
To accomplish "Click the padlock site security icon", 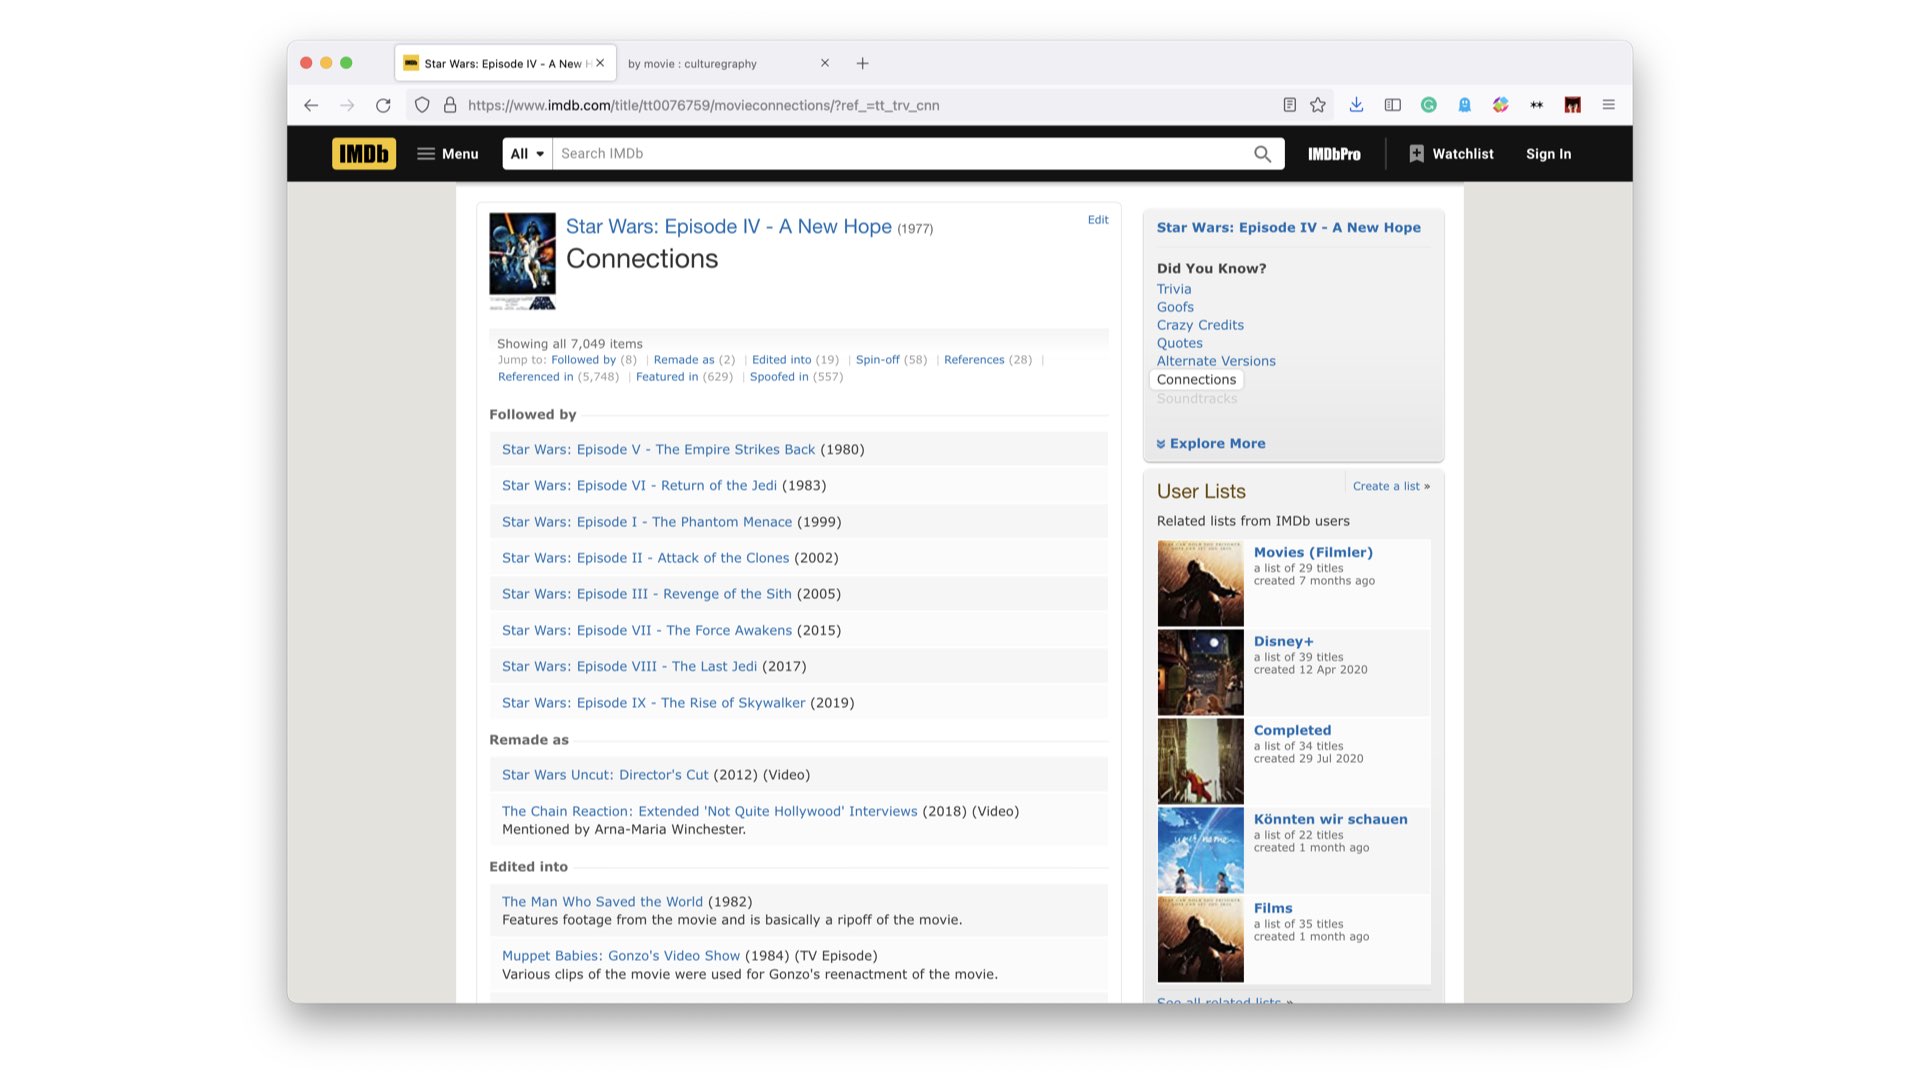I will coord(450,105).
